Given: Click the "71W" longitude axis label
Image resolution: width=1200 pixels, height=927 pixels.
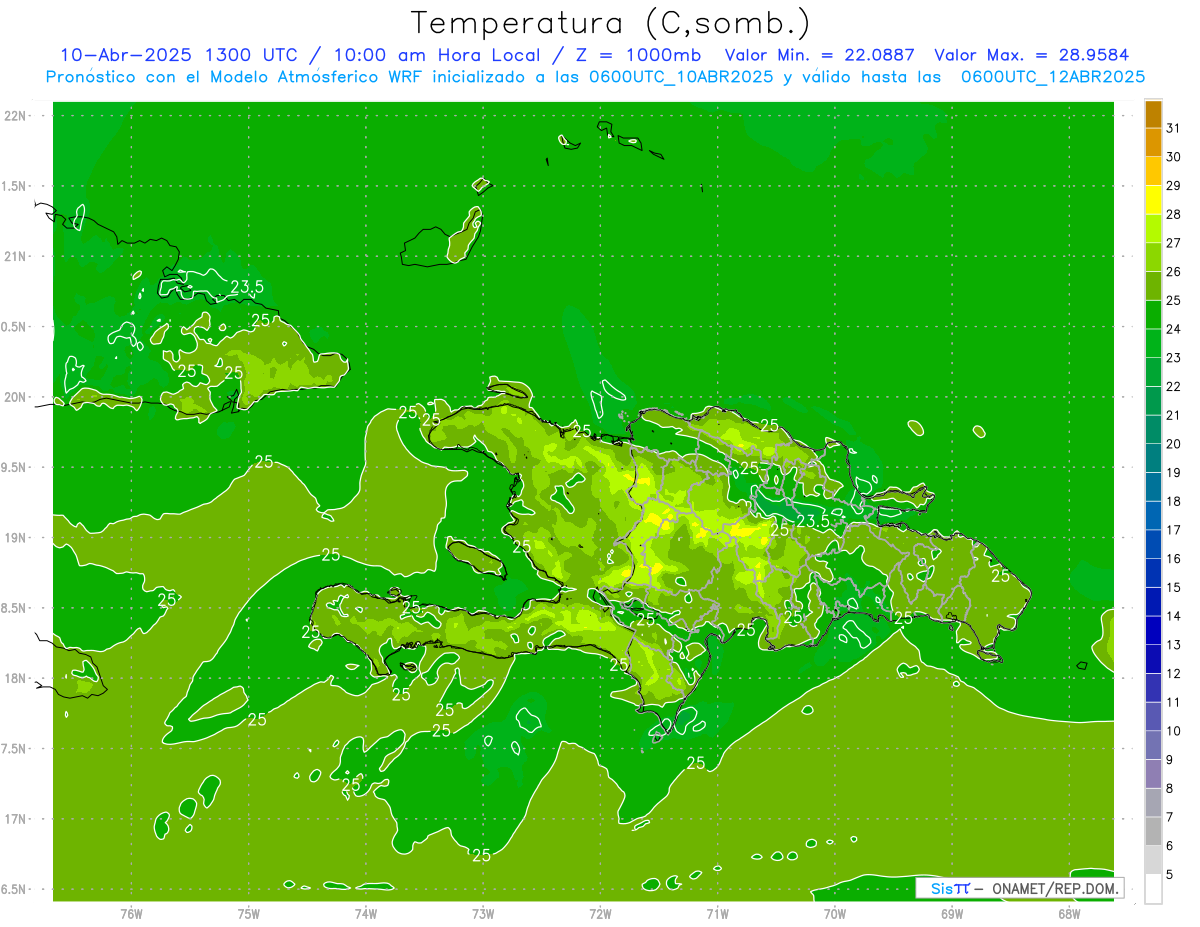Looking at the screenshot, I should [x=717, y=914].
